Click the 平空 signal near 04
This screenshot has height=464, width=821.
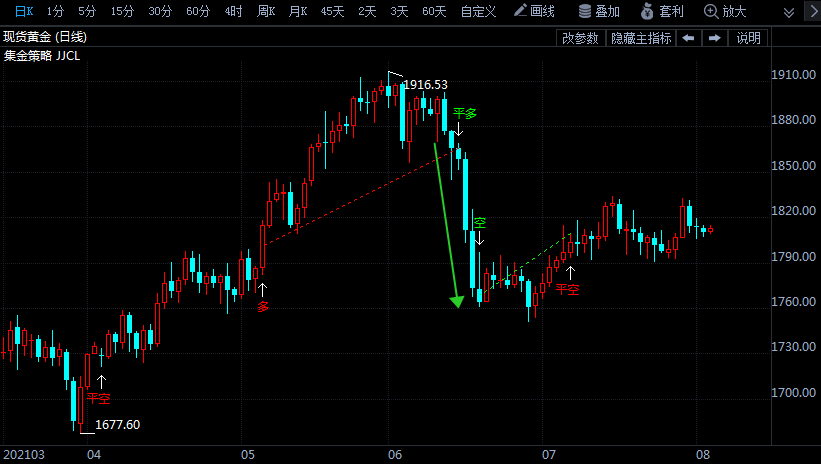pyautogui.click(x=98, y=398)
